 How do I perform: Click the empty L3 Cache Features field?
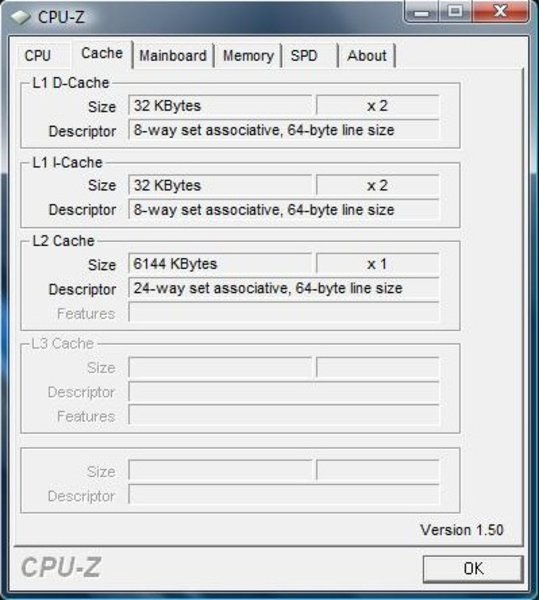(283, 416)
